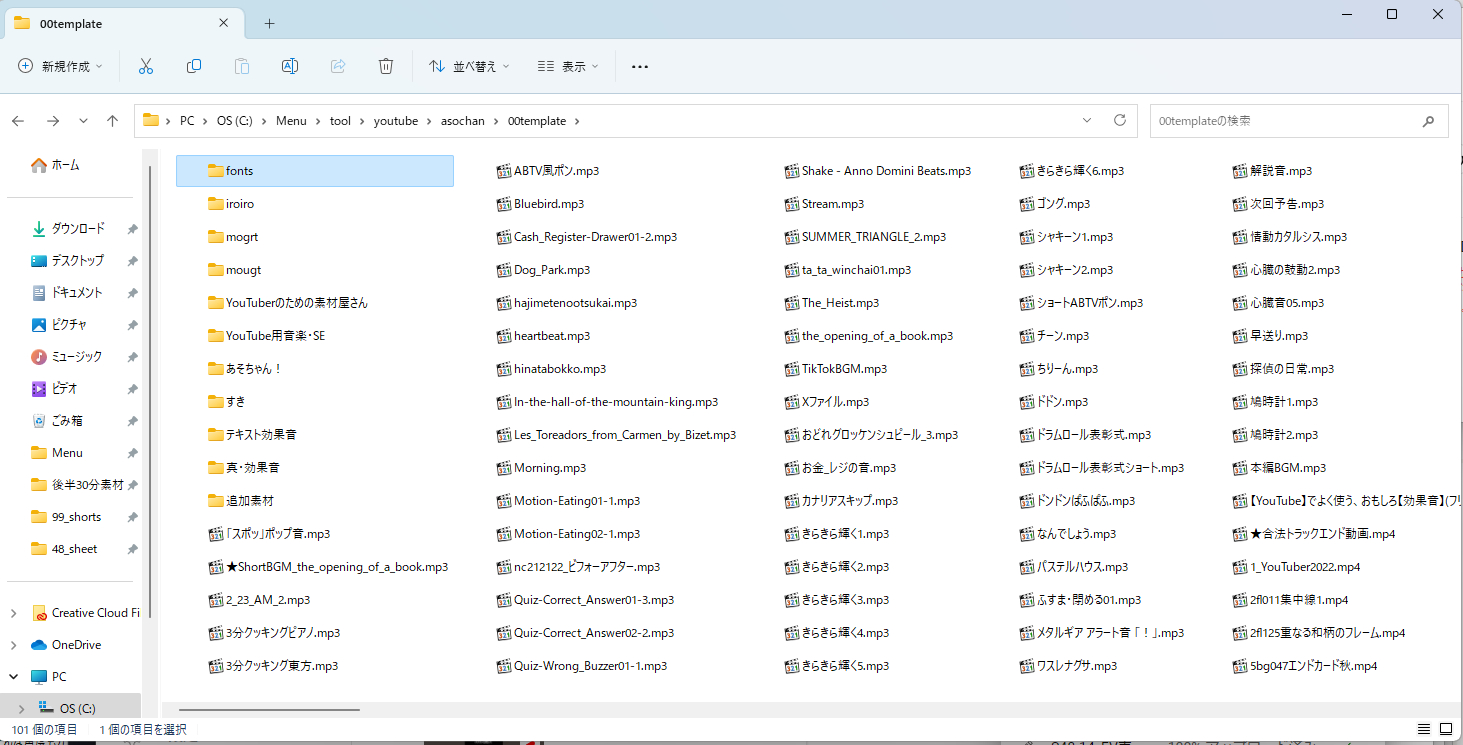Open the 表示 view dropdown
The width and height of the screenshot is (1463, 745).
(x=568, y=66)
